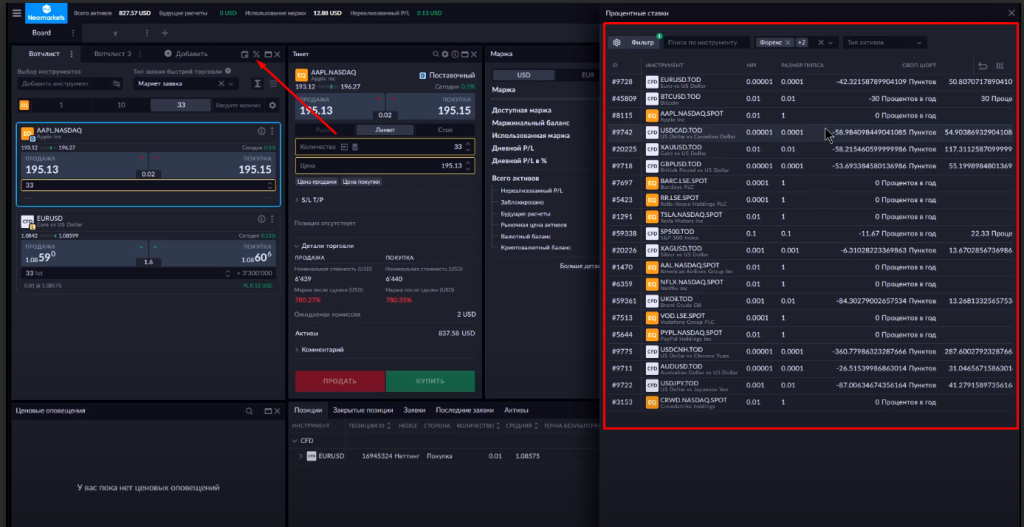The image size is (1024, 527).
Task: Click the Цена price field in ticket
Action: click(x=385, y=165)
